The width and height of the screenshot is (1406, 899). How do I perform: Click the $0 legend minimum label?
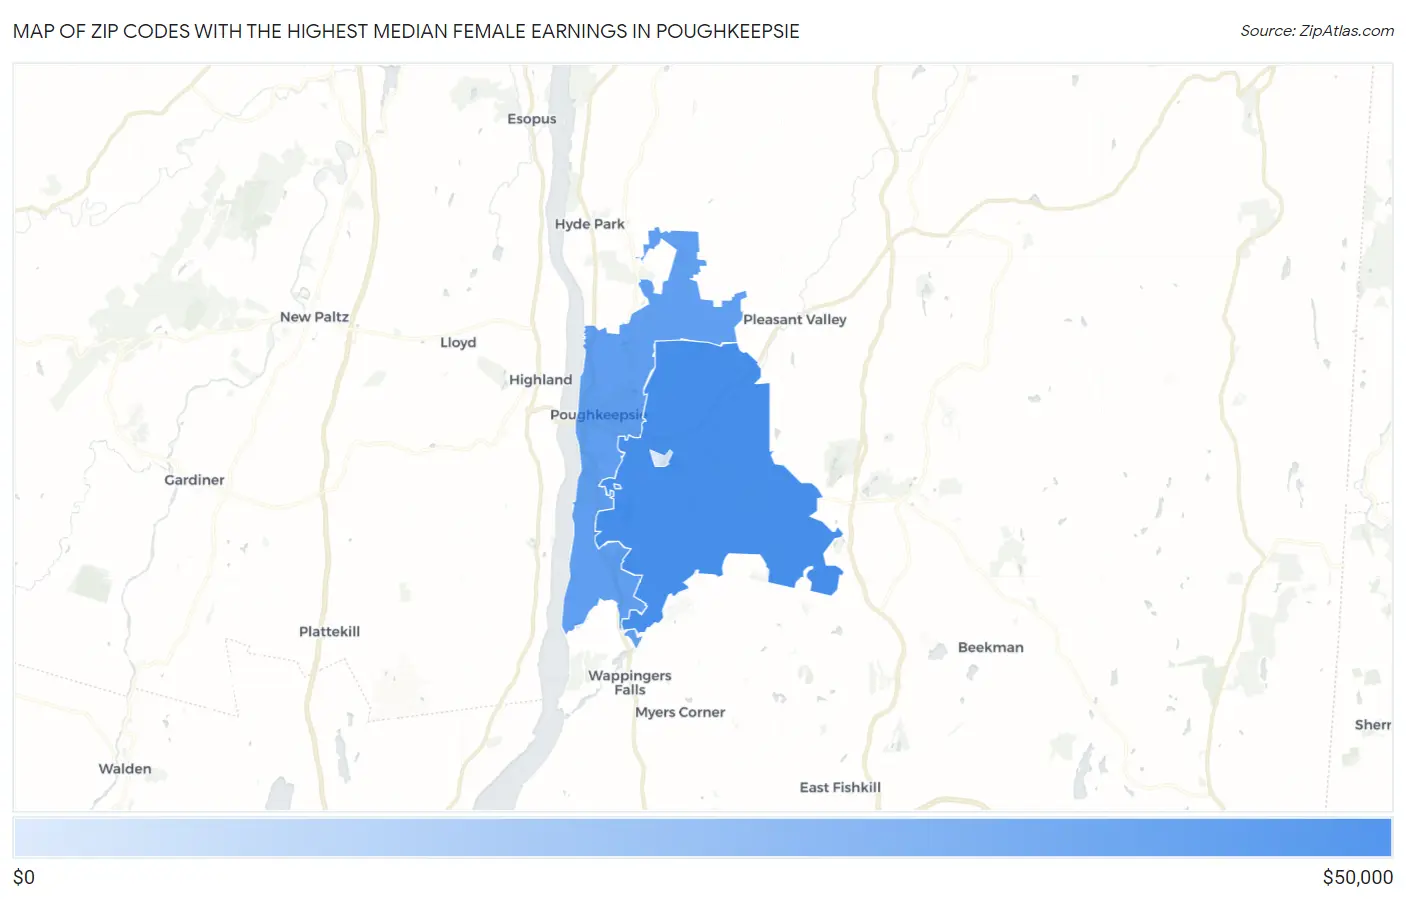coord(24,877)
